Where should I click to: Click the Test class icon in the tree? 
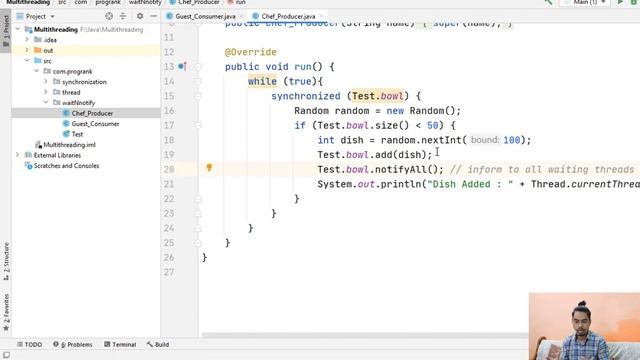pyautogui.click(x=66, y=134)
